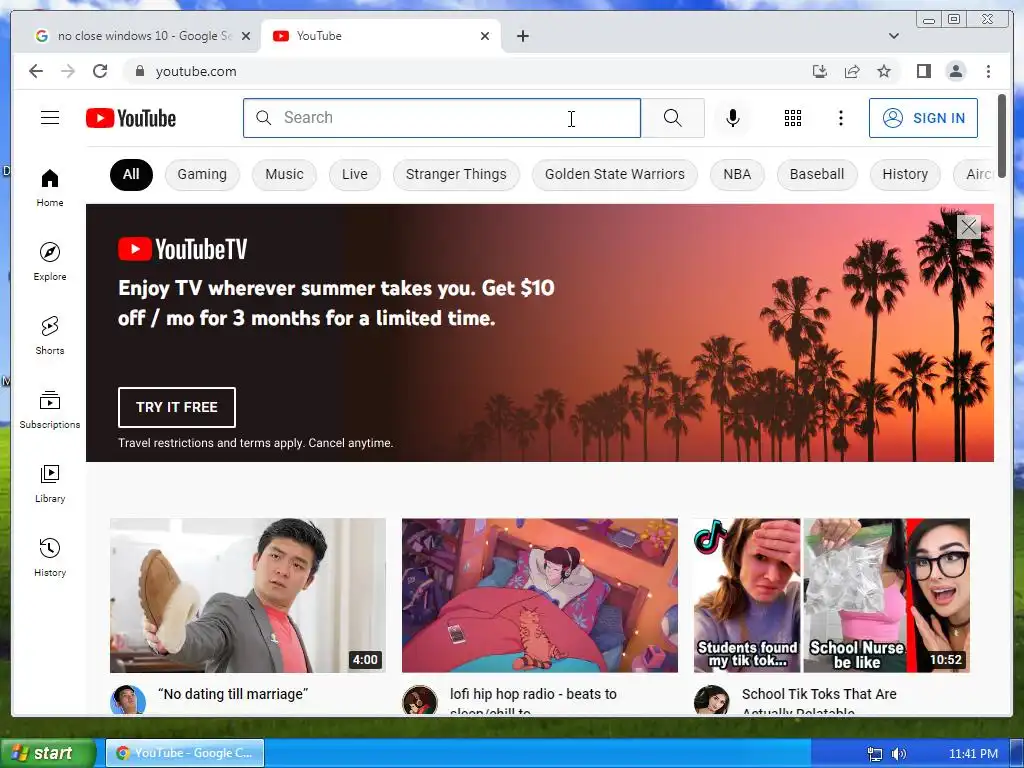Open Explore in the sidebar
The height and width of the screenshot is (768, 1024).
pyautogui.click(x=50, y=261)
